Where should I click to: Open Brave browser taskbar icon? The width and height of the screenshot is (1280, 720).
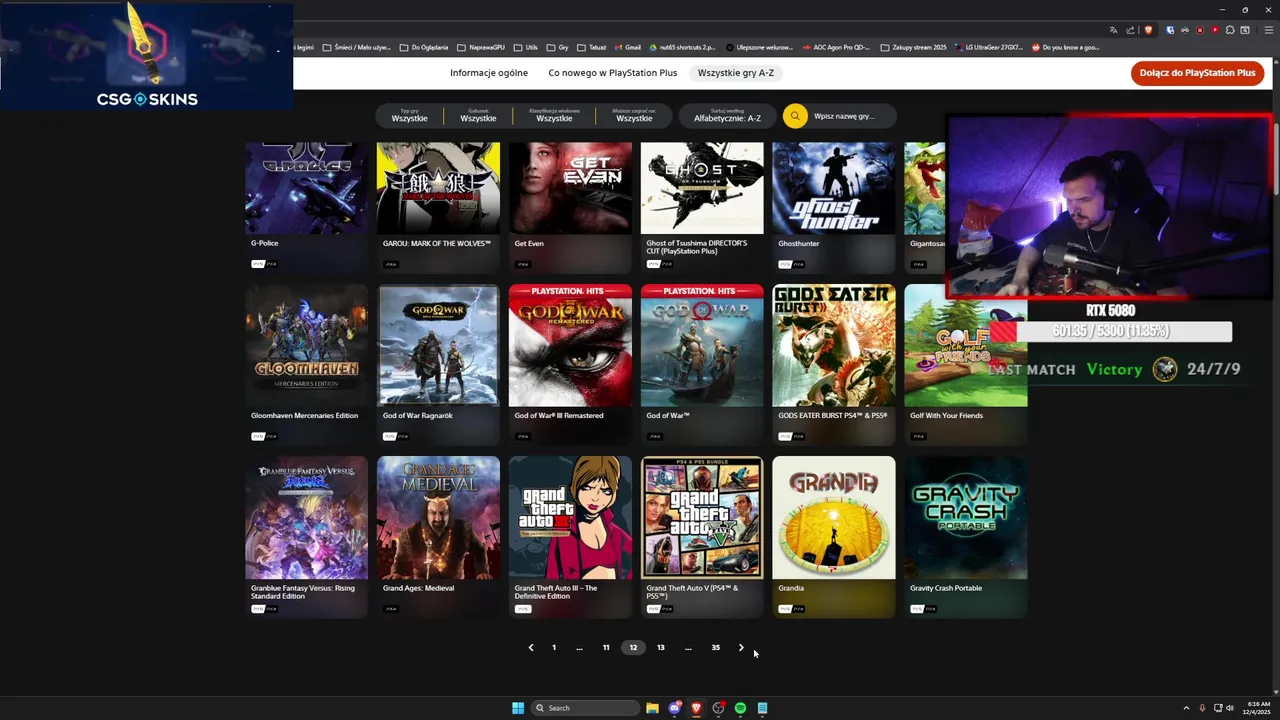(x=696, y=708)
